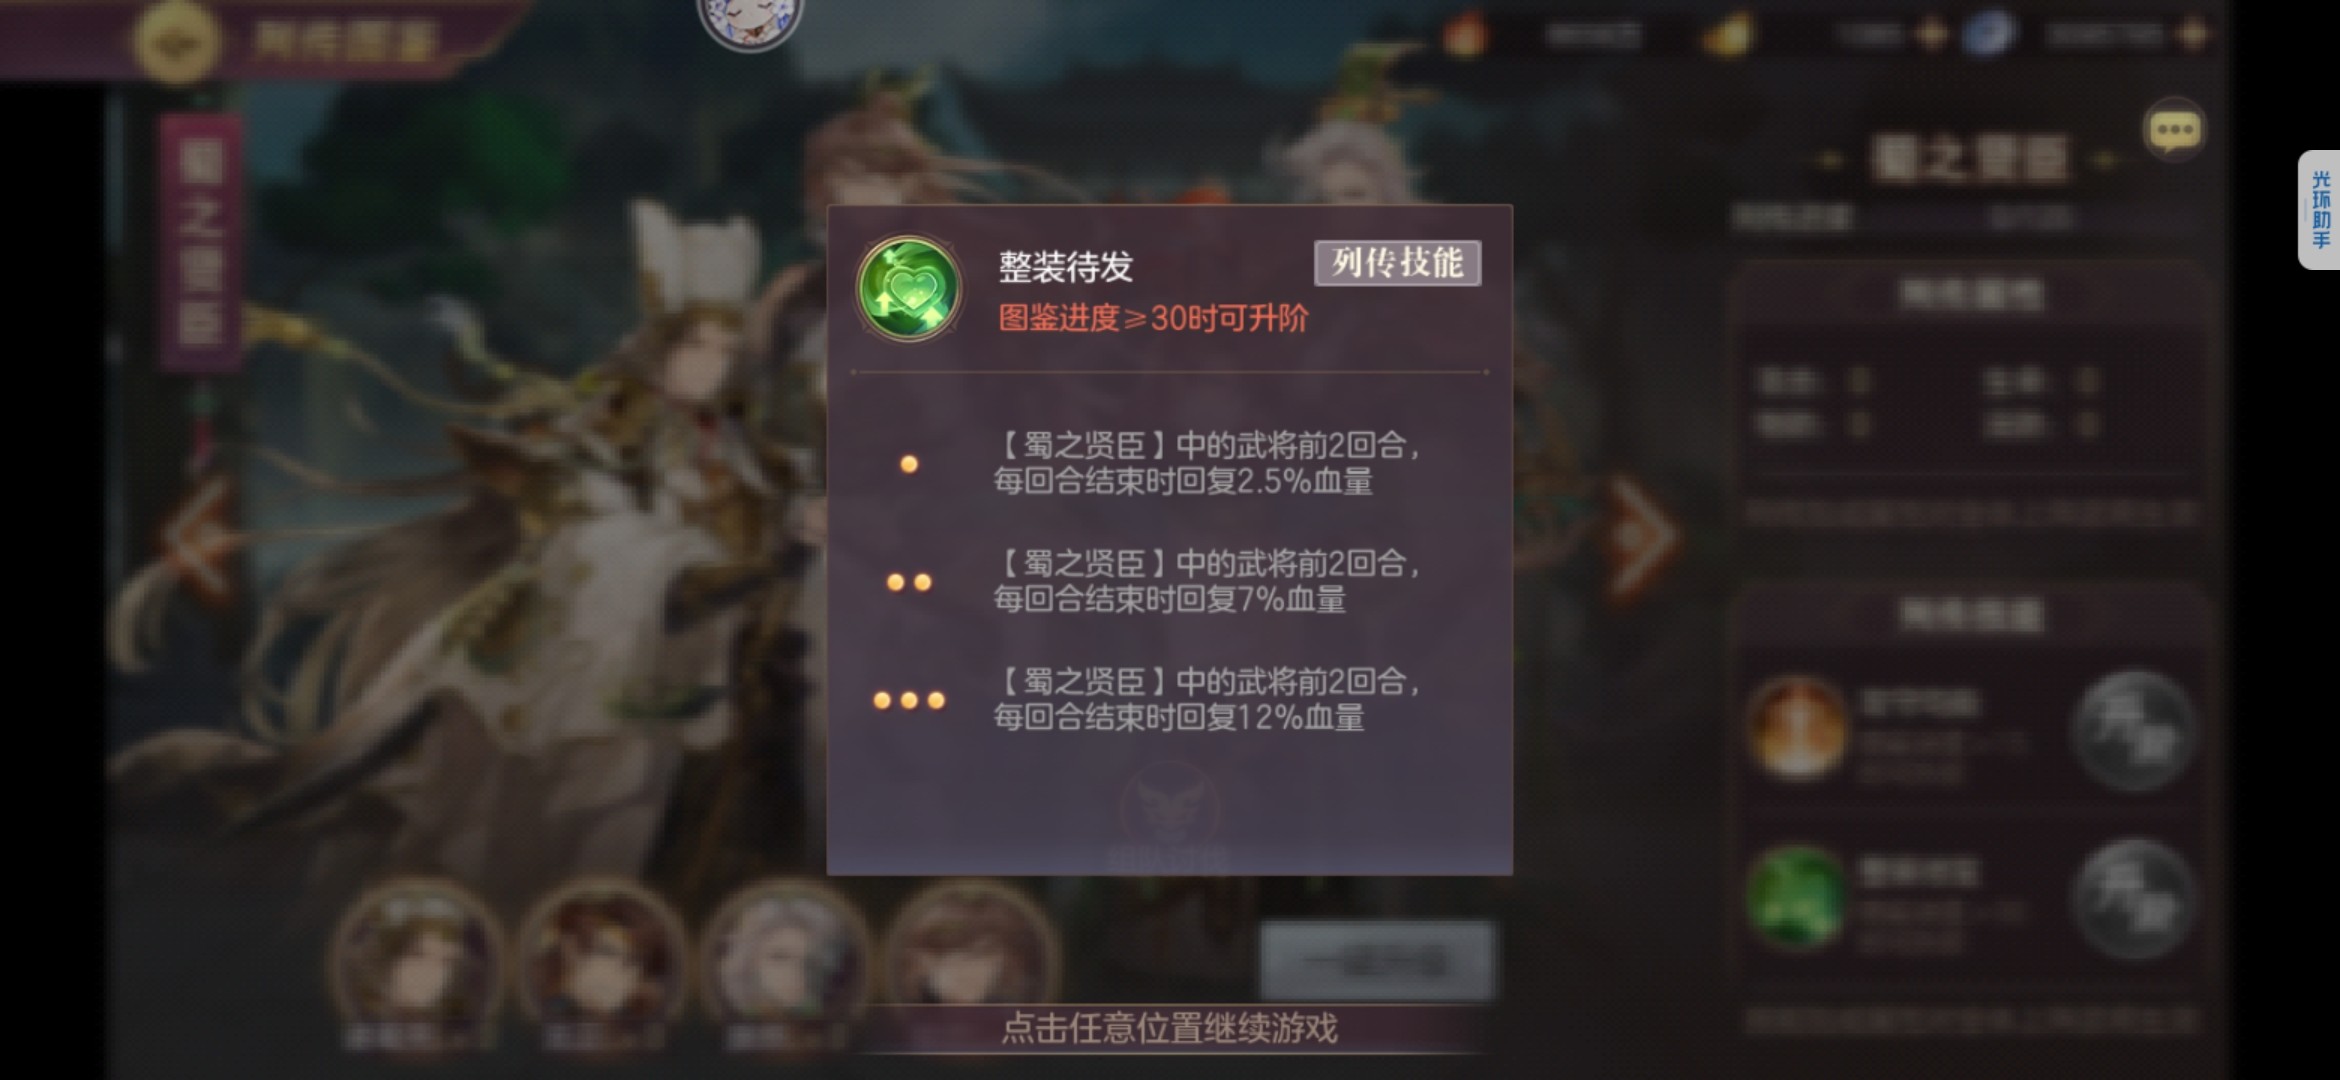
Task: Open the yellow chat bubble icon
Action: point(2174,129)
